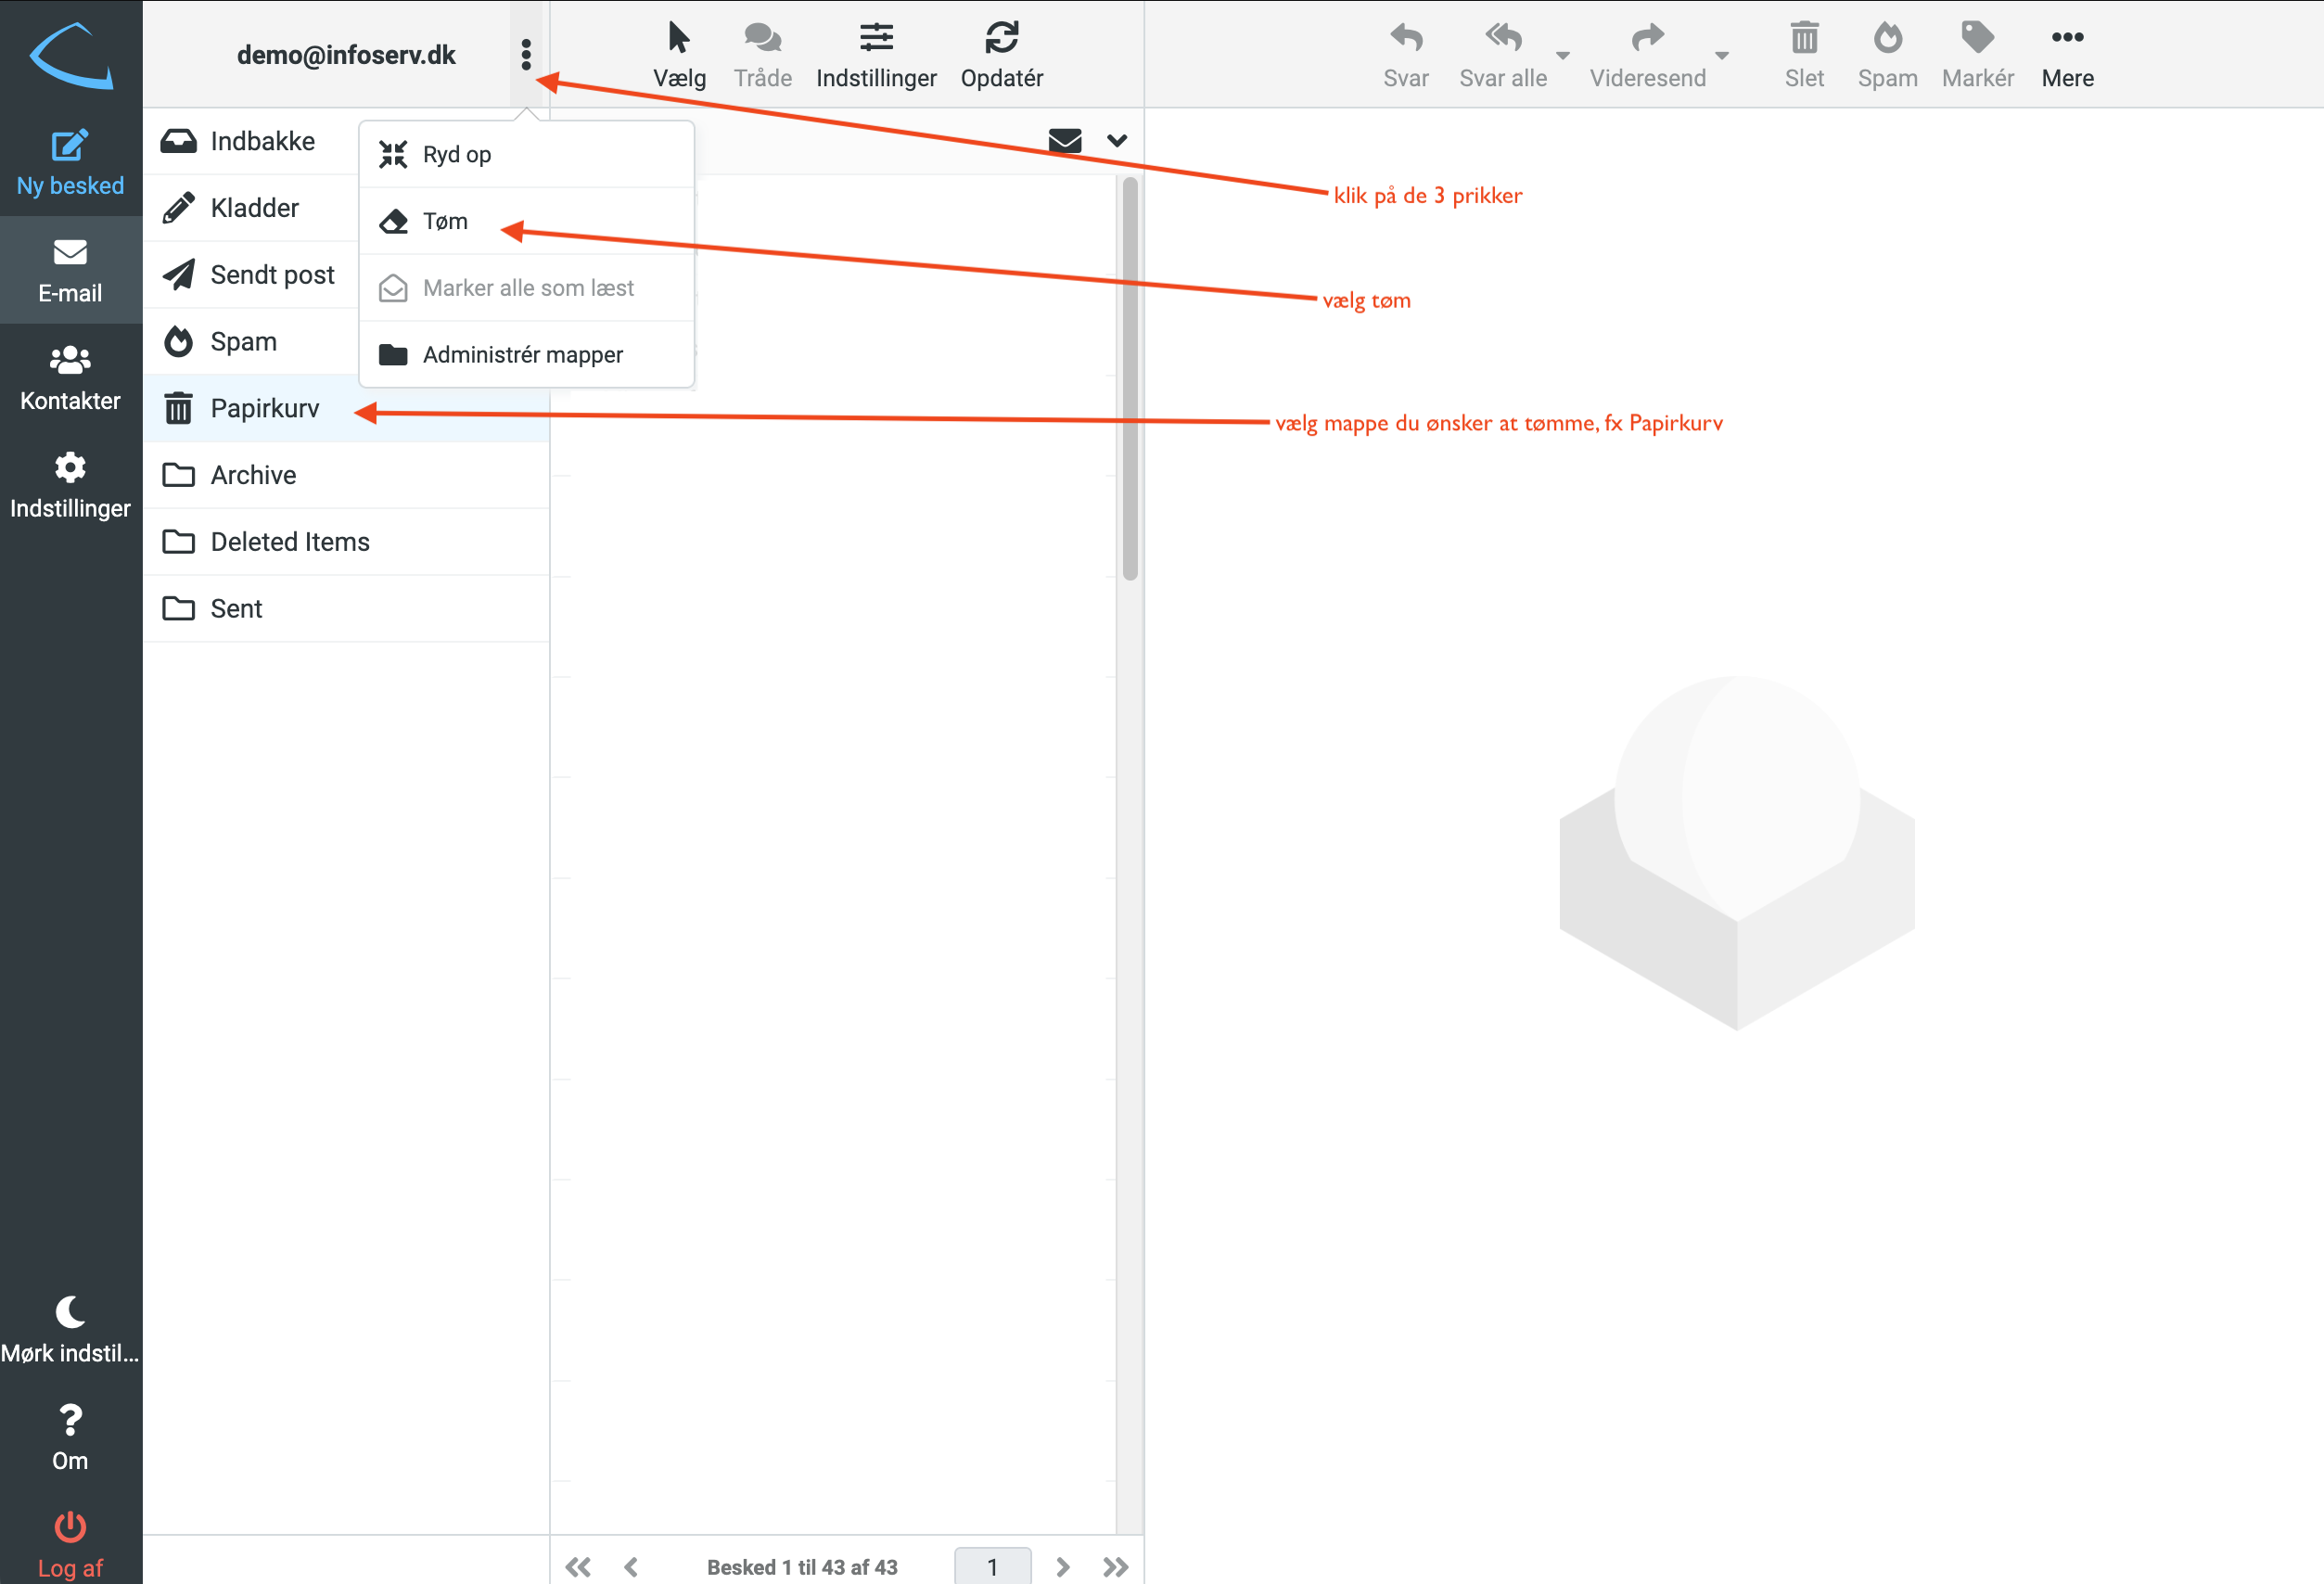2324x1584 pixels.
Task: Expand the message list filter chevron
Action: 1117,141
